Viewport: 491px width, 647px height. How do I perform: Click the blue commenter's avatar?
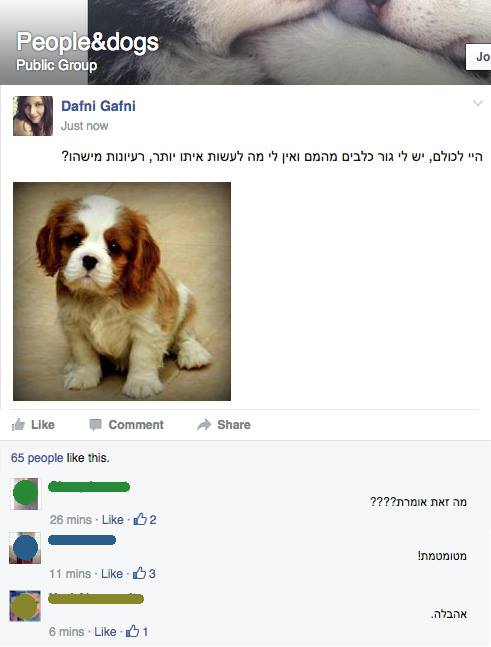(25, 548)
